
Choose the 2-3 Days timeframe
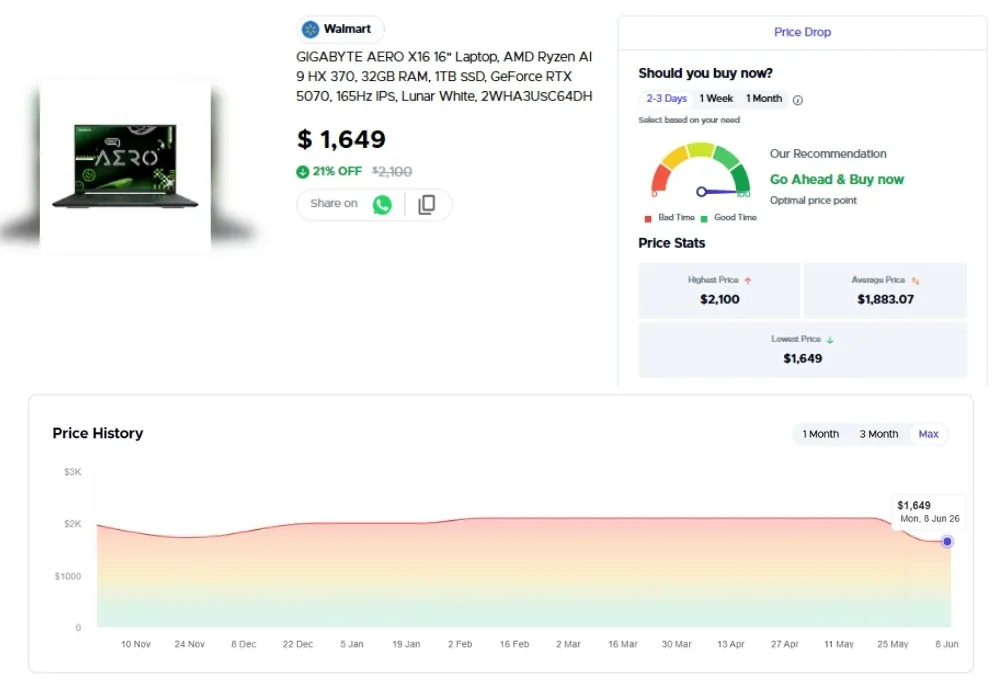pos(666,99)
